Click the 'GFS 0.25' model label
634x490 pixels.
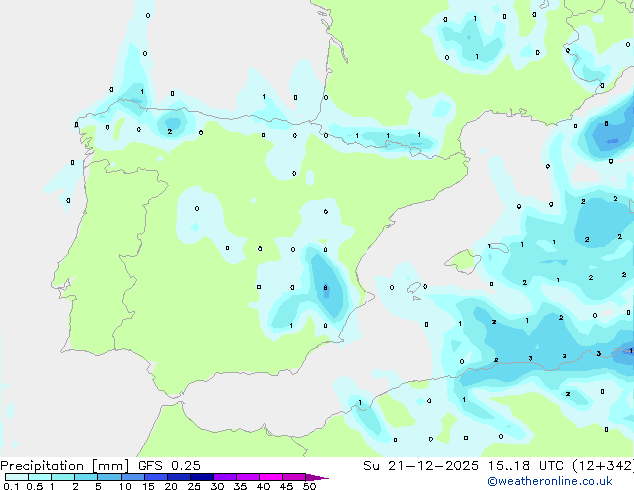pos(169,466)
